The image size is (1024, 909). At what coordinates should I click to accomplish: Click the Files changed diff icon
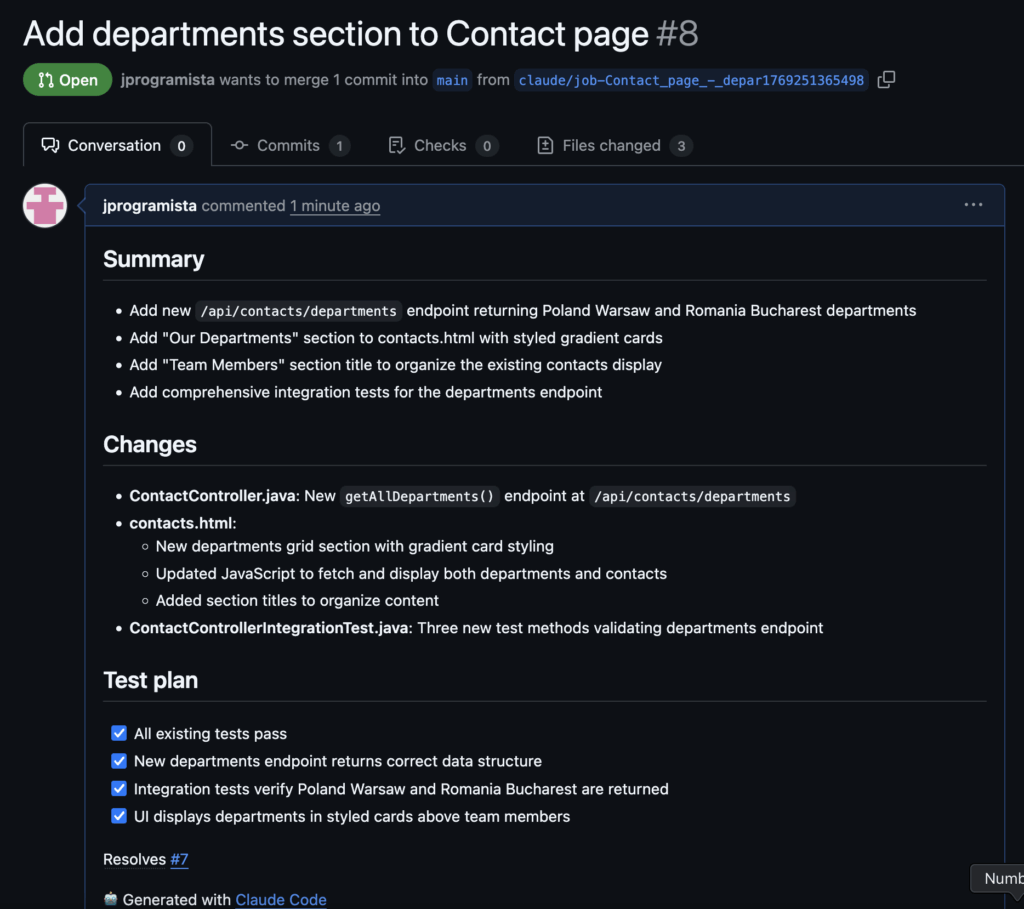click(545, 145)
